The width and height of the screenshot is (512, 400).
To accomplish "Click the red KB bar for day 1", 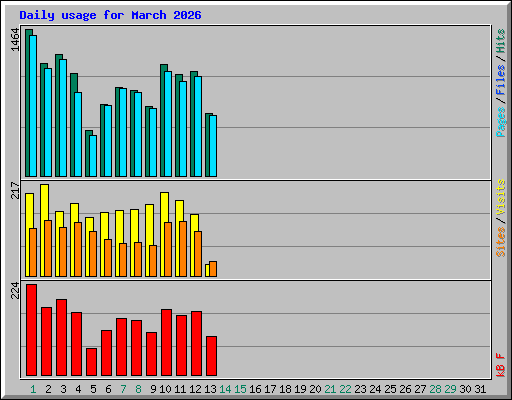I will click(31, 330).
